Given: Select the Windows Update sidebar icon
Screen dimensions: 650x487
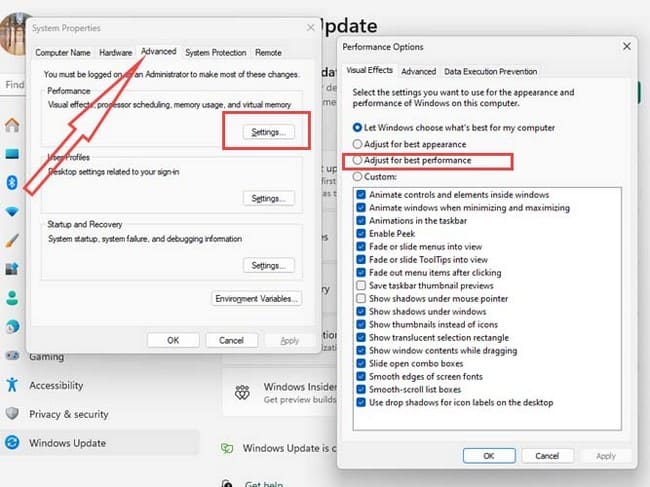Looking at the screenshot, I should tap(12, 443).
